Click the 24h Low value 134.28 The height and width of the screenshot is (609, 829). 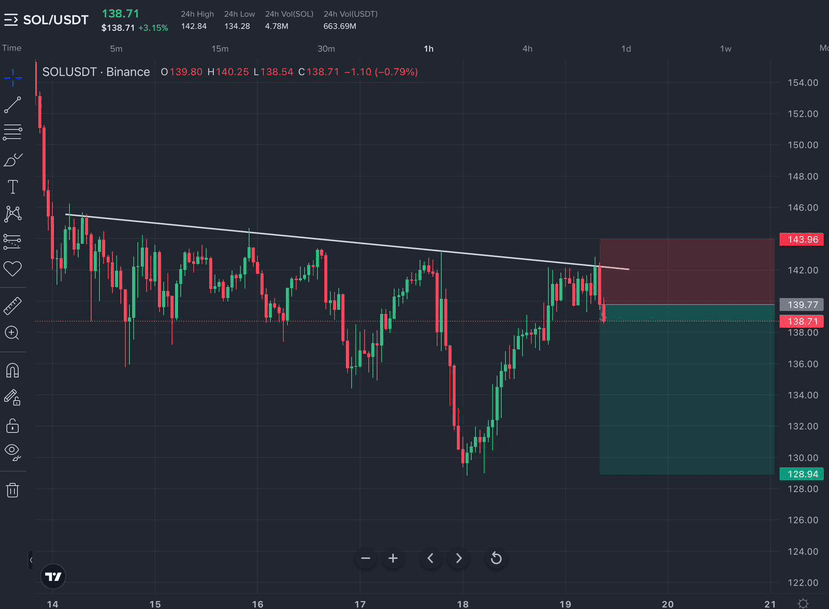237,26
